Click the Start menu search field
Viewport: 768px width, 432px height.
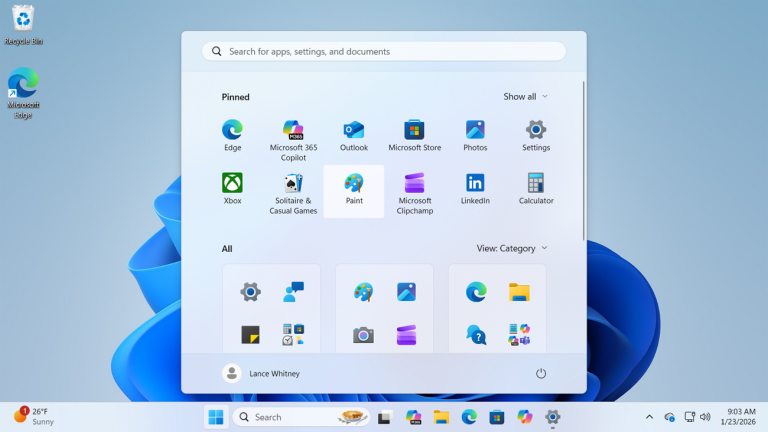[384, 51]
